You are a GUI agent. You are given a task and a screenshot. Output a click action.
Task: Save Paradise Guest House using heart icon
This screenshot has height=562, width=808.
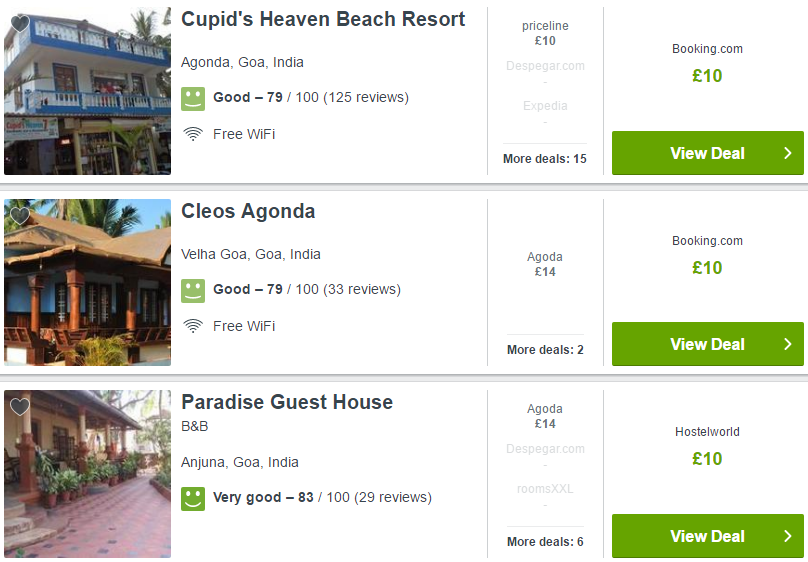(20, 407)
